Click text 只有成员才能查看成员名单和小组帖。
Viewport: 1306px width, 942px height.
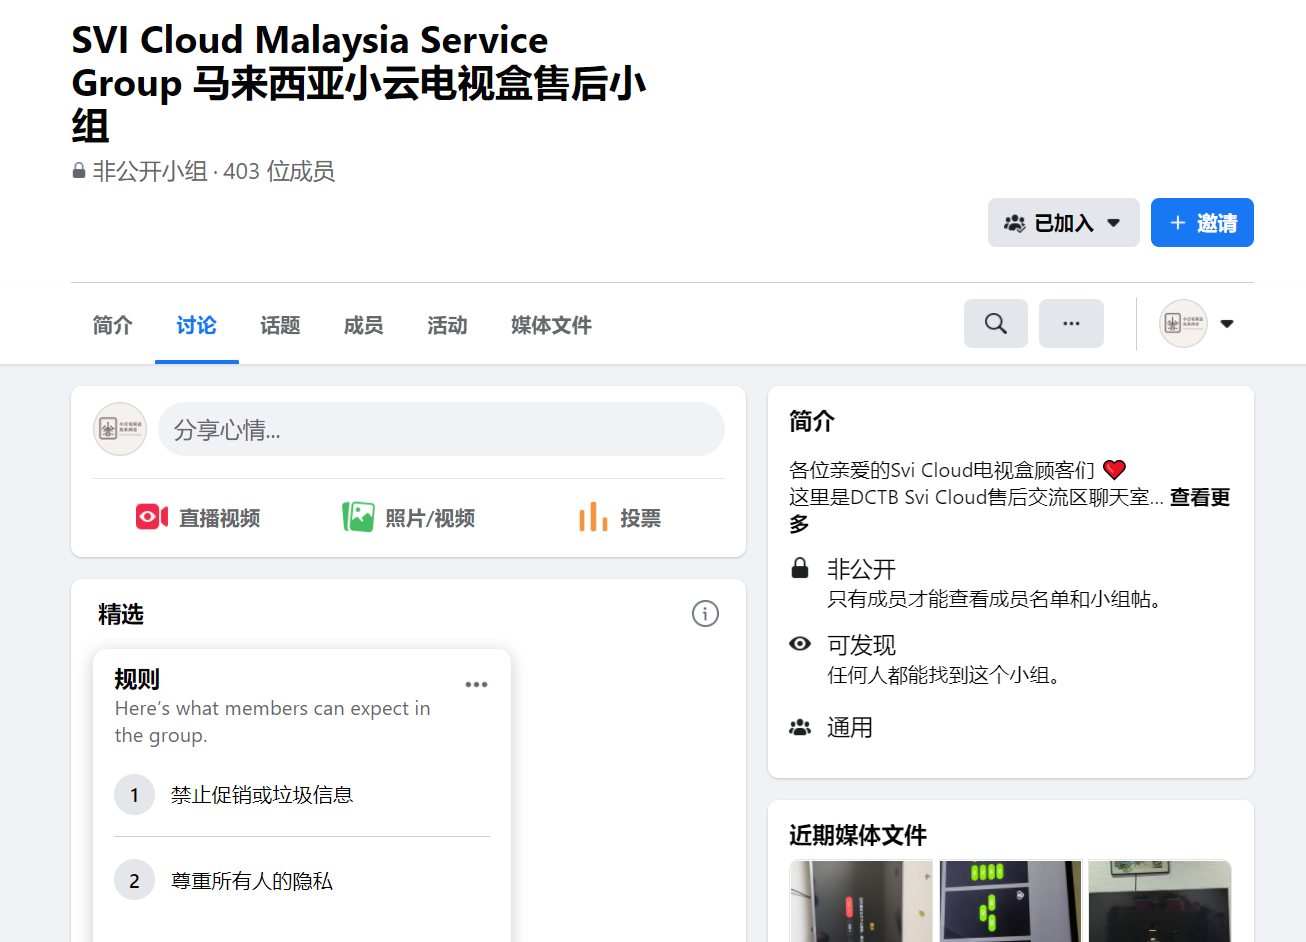coord(994,599)
